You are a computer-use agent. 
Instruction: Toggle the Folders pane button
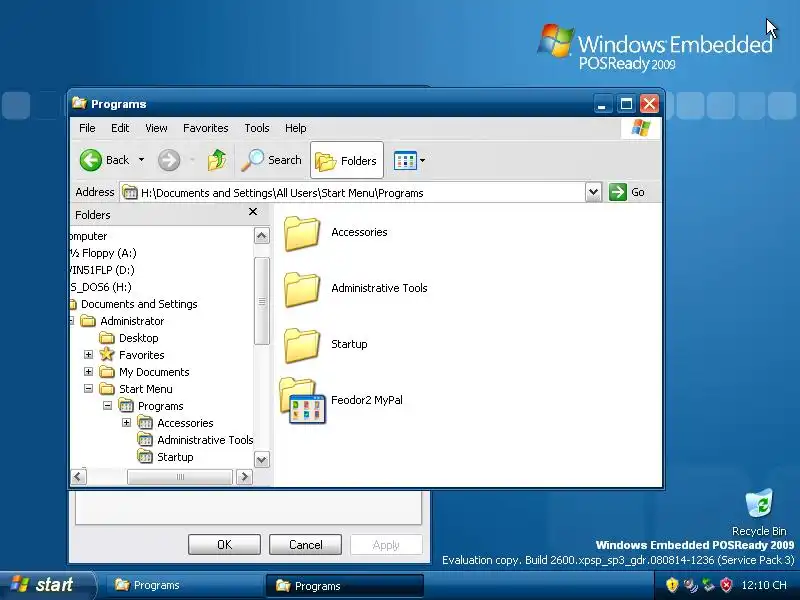346,160
